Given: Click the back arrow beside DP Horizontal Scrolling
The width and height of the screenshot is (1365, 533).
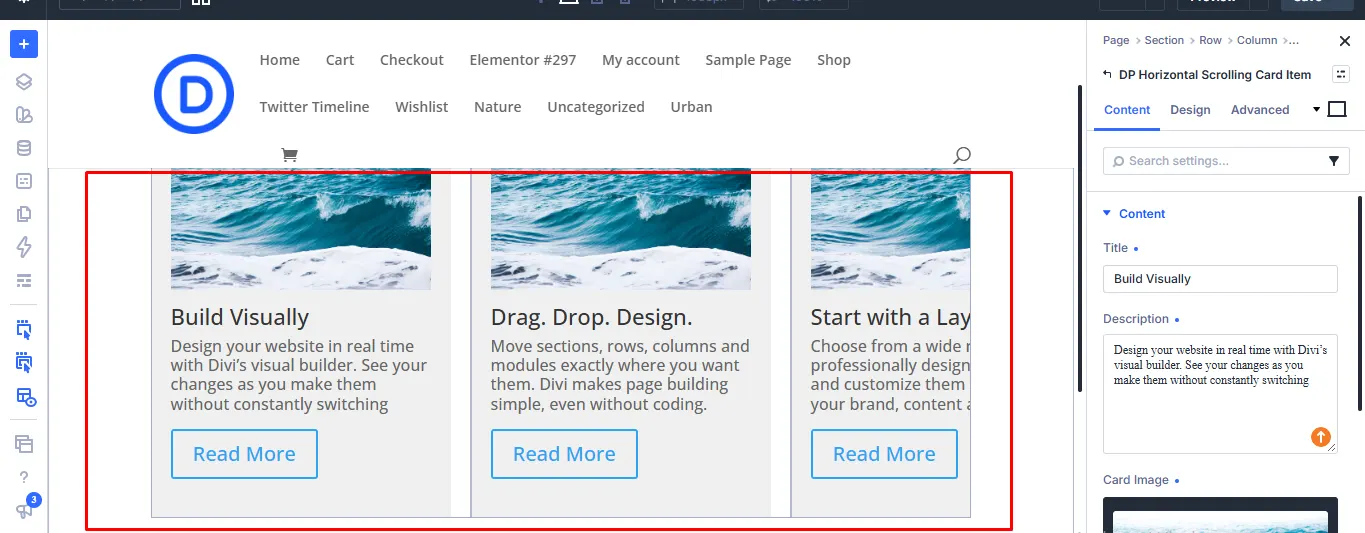Looking at the screenshot, I should [1107, 74].
